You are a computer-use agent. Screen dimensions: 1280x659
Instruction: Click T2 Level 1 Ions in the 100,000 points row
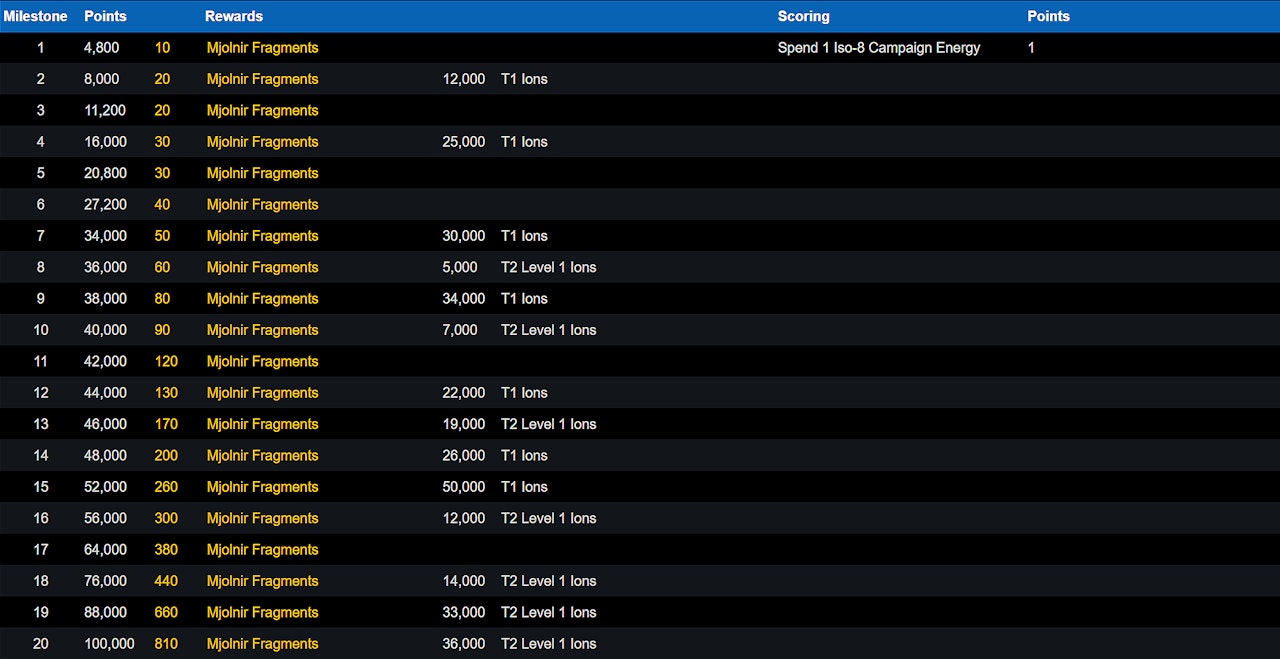coord(549,643)
